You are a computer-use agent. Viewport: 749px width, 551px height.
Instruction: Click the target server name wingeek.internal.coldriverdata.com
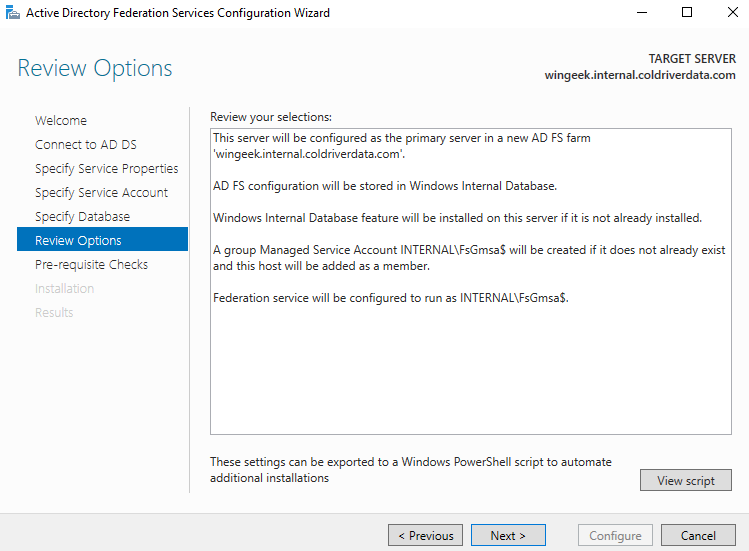click(x=639, y=75)
